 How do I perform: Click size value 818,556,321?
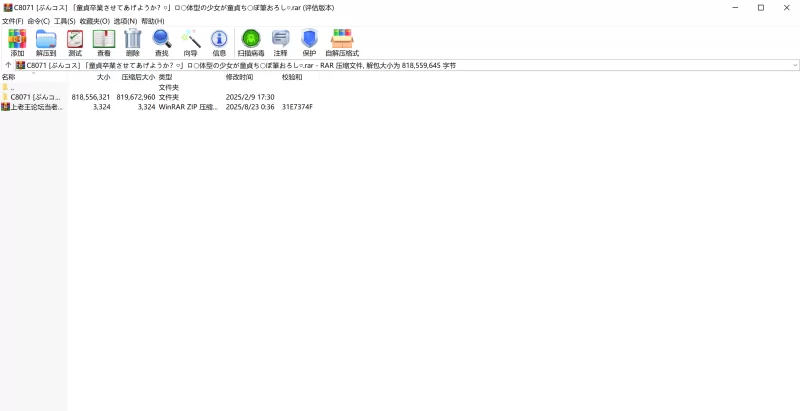91,97
